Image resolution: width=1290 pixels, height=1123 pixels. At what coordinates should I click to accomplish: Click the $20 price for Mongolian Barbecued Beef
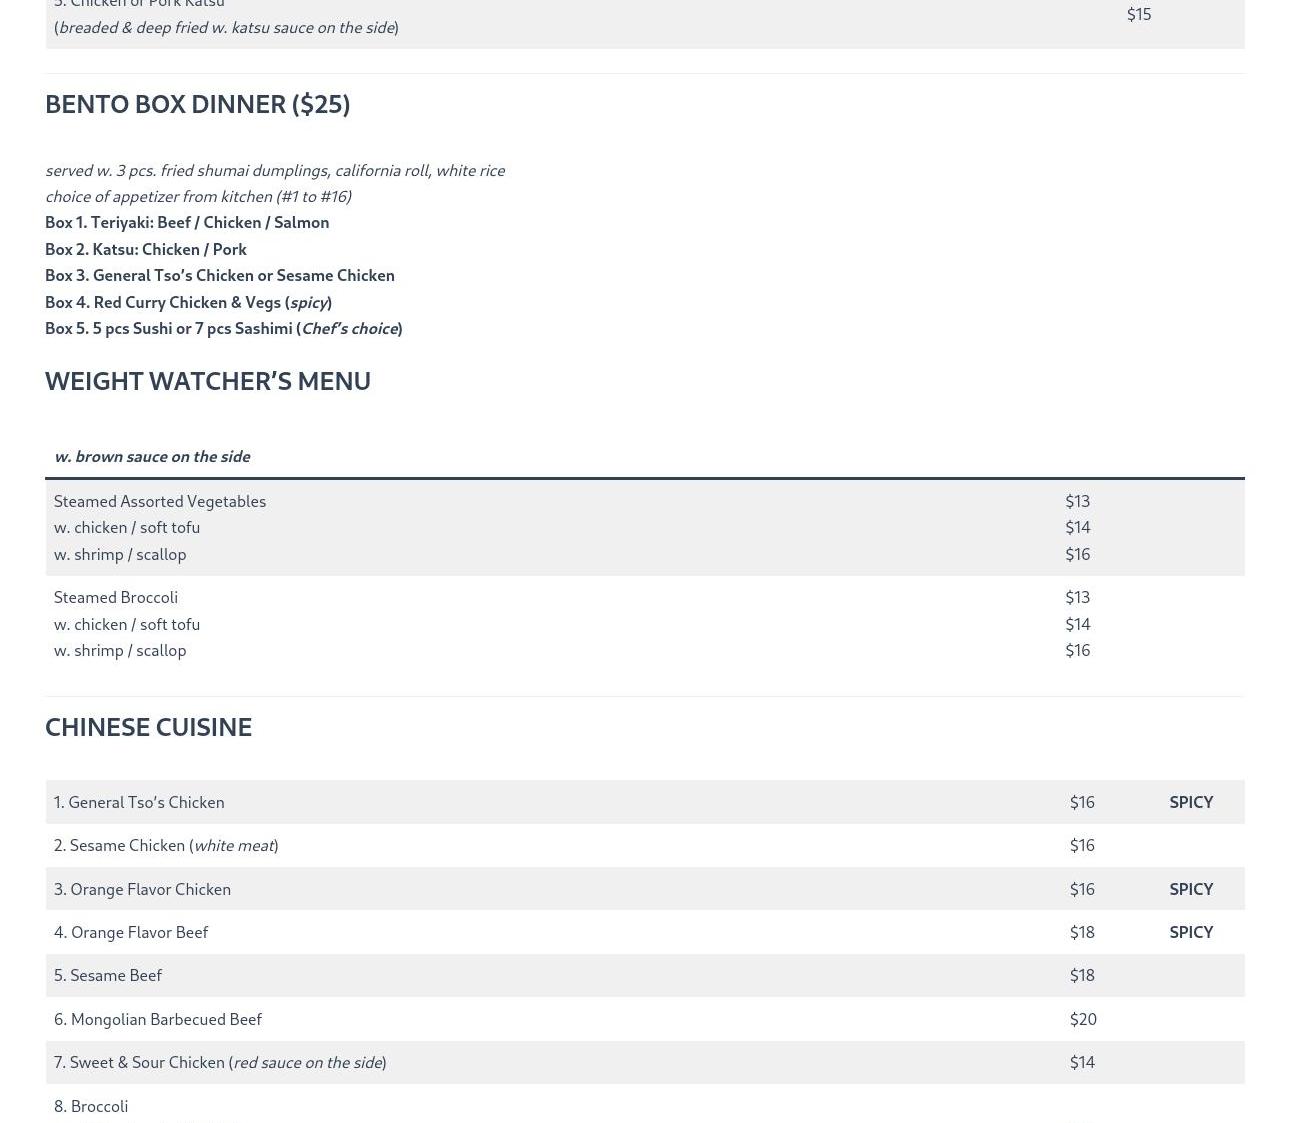[1083, 1019]
